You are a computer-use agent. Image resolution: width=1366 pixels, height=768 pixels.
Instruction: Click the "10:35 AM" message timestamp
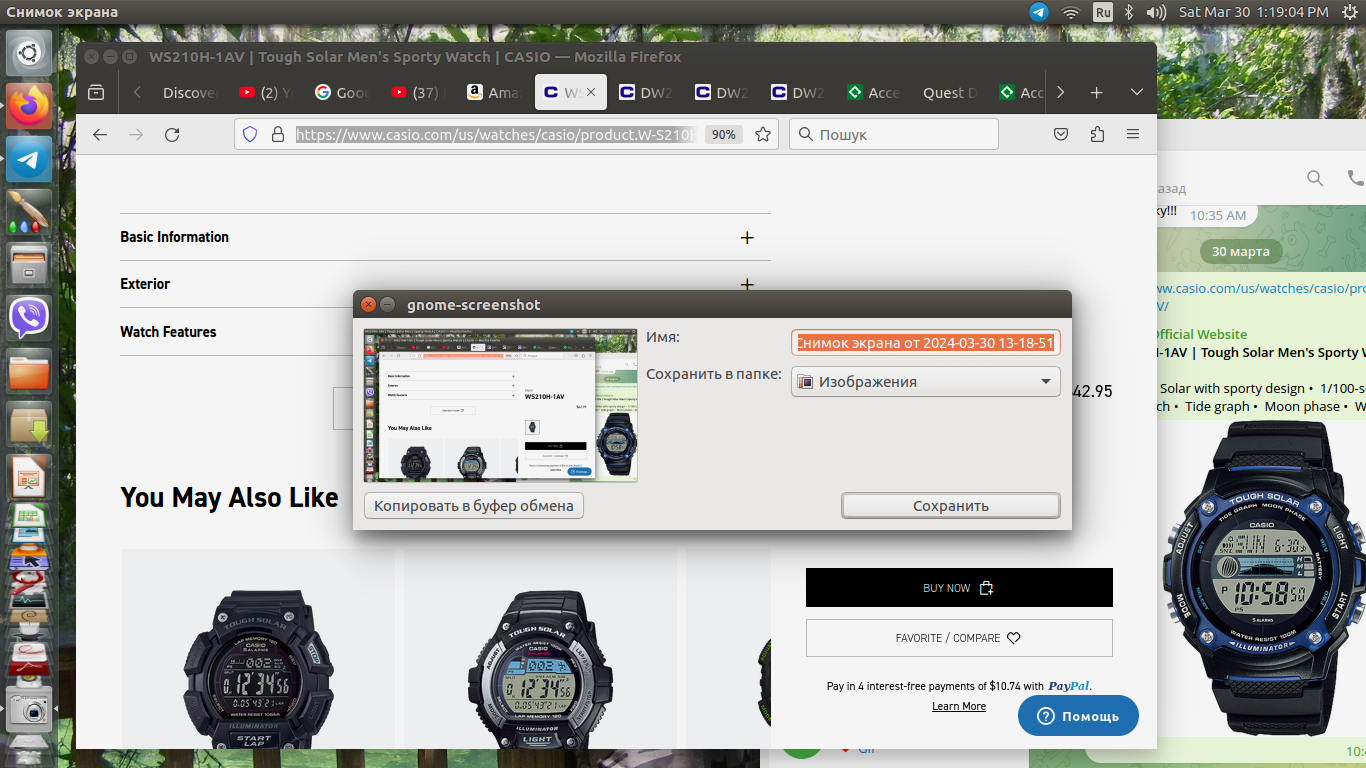(1218, 215)
